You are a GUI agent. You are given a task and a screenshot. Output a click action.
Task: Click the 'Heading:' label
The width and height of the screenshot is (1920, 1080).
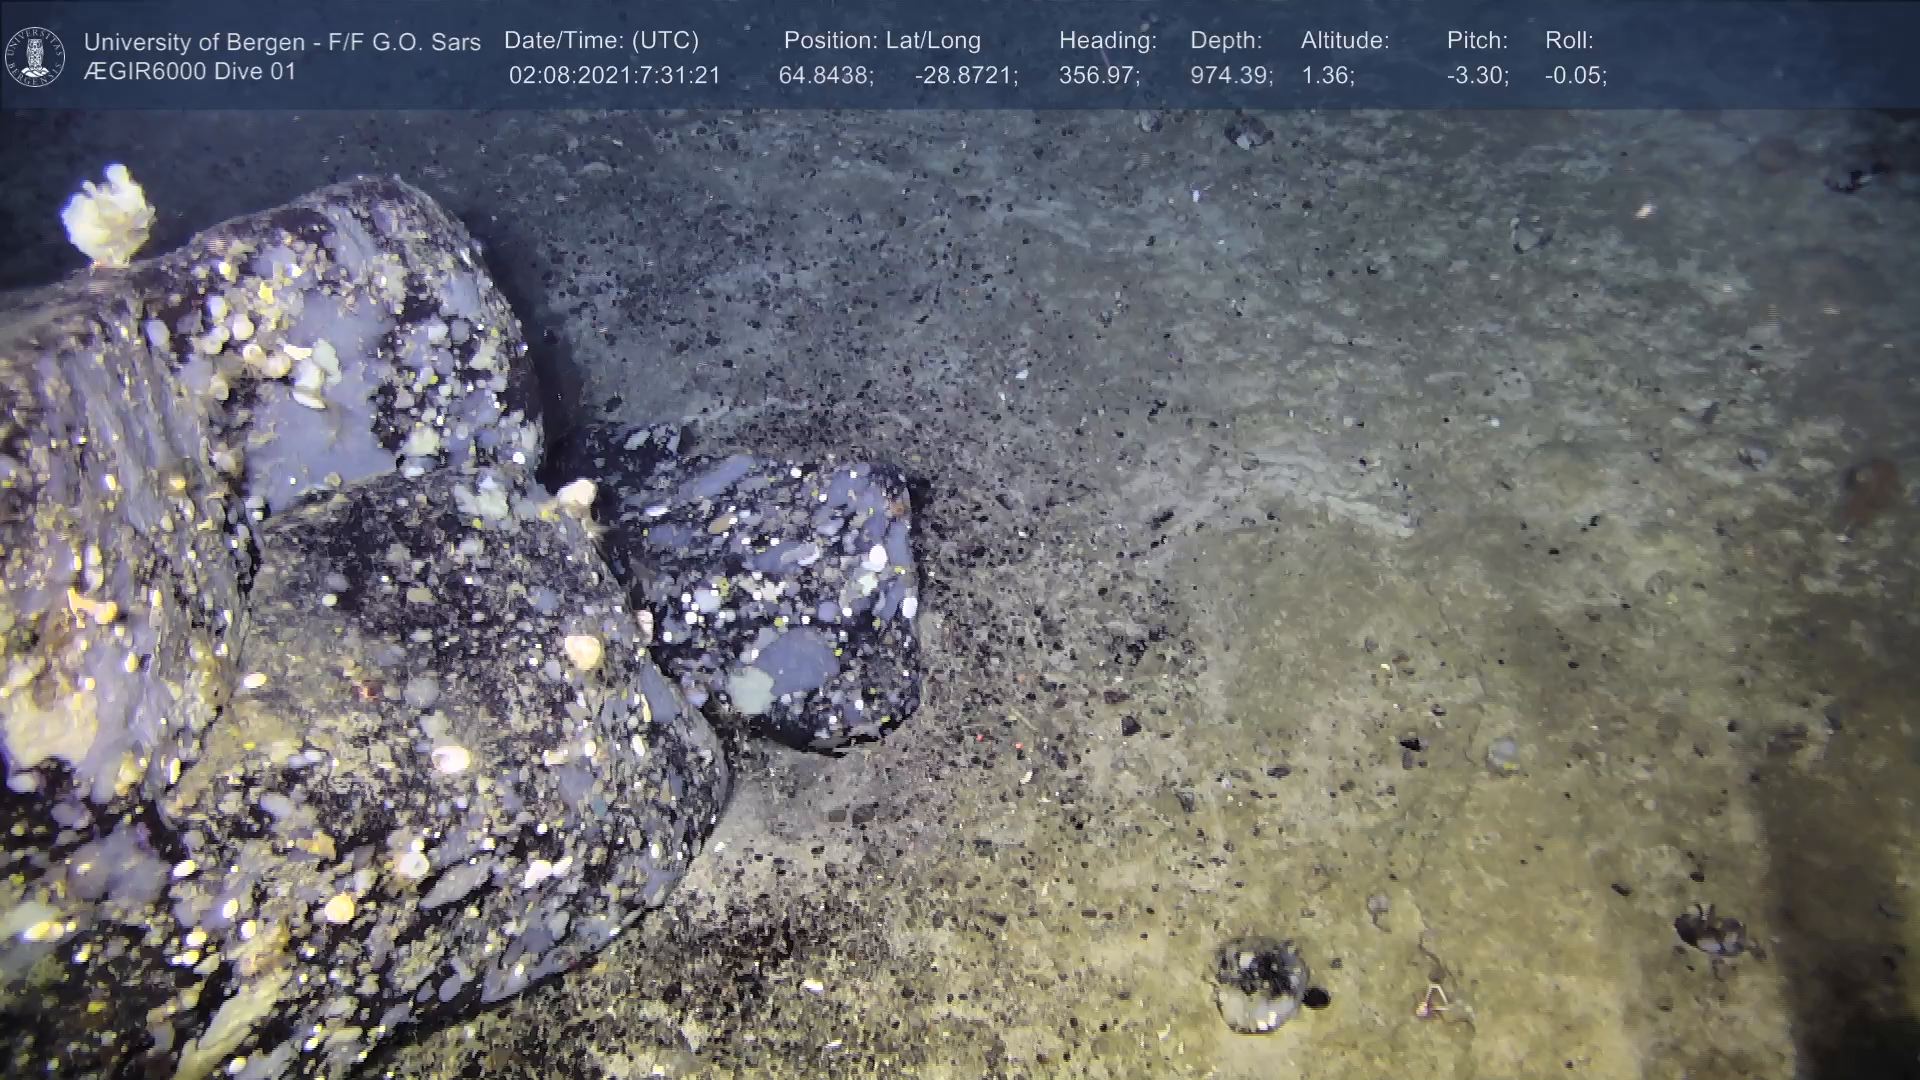pos(1107,41)
